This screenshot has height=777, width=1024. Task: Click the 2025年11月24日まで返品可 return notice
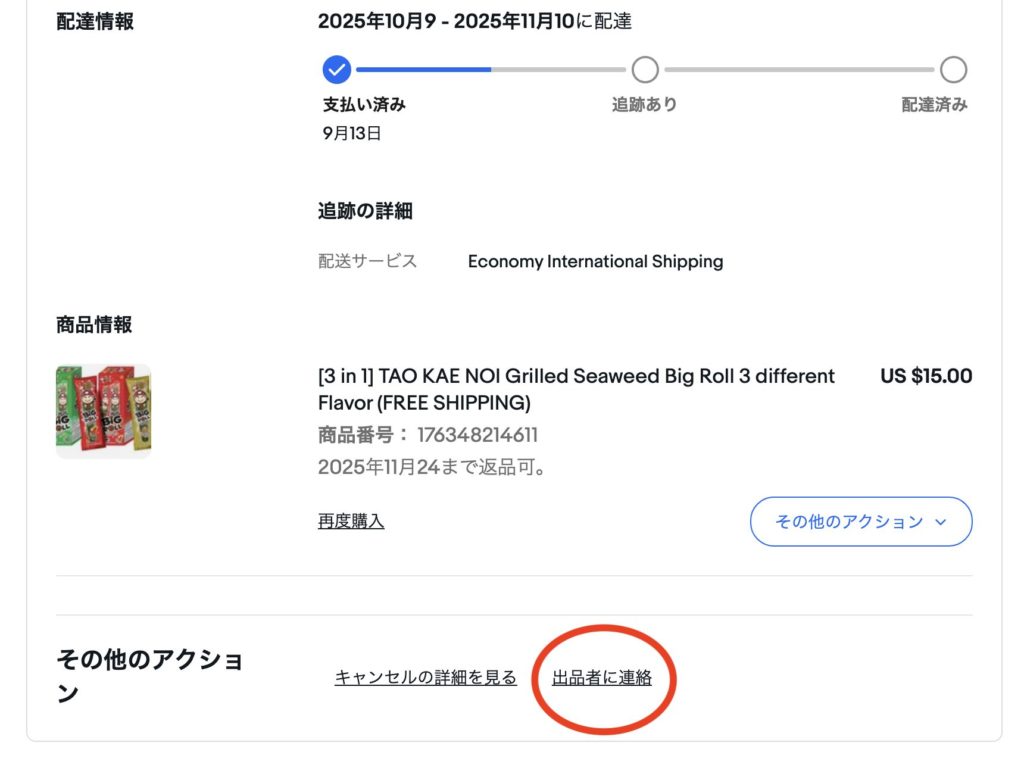[432, 467]
